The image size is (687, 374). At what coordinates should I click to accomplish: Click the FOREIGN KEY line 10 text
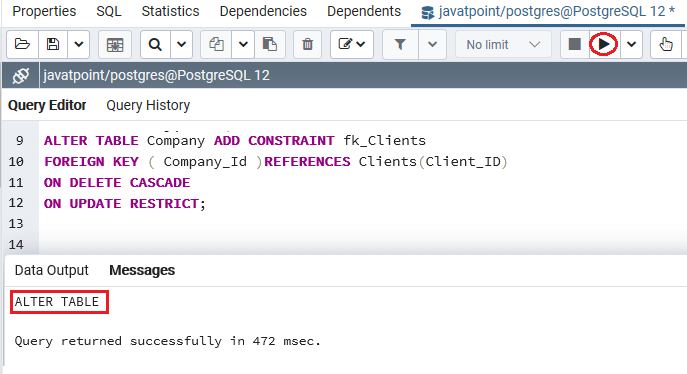(276, 162)
